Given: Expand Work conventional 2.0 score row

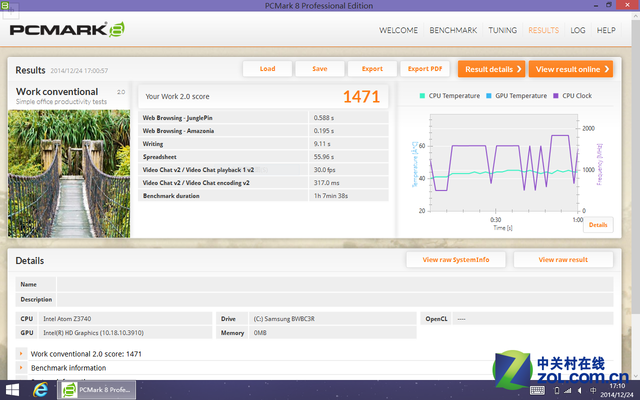Looking at the screenshot, I should pyautogui.click(x=21, y=354).
